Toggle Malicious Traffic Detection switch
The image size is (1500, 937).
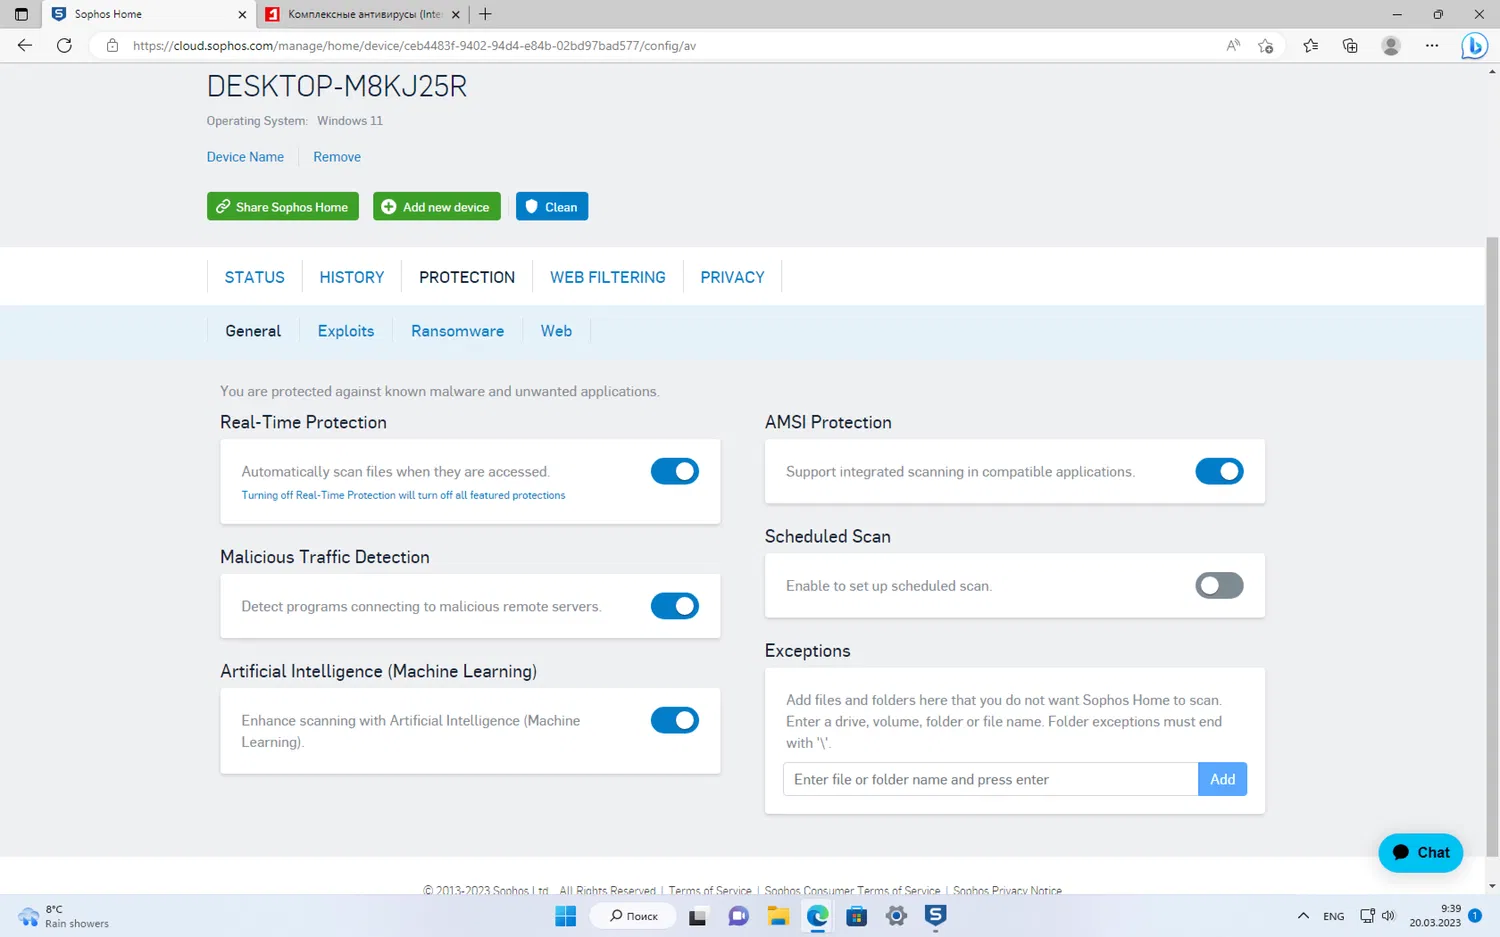(675, 606)
